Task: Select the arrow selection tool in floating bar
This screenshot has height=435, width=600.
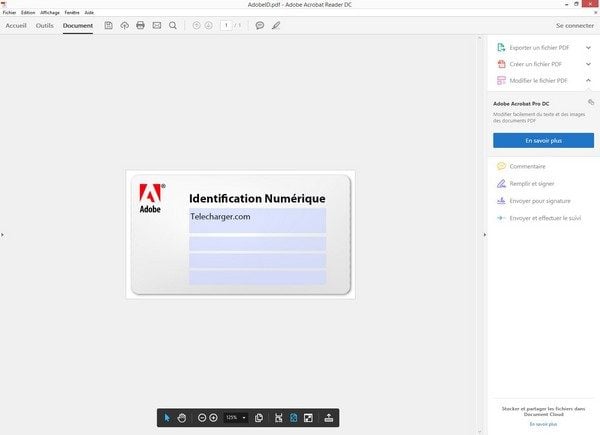Action: click(167, 418)
